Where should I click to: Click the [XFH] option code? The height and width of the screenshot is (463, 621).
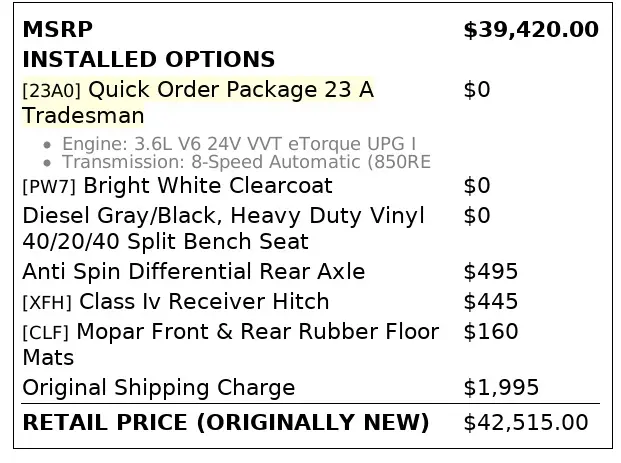point(48,303)
